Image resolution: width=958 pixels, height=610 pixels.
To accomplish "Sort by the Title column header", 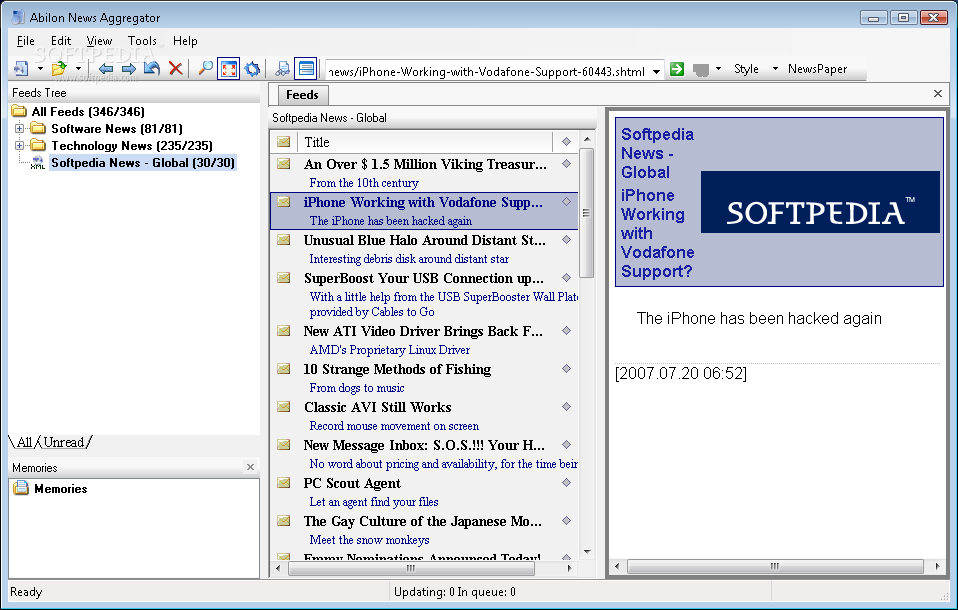I will [424, 142].
